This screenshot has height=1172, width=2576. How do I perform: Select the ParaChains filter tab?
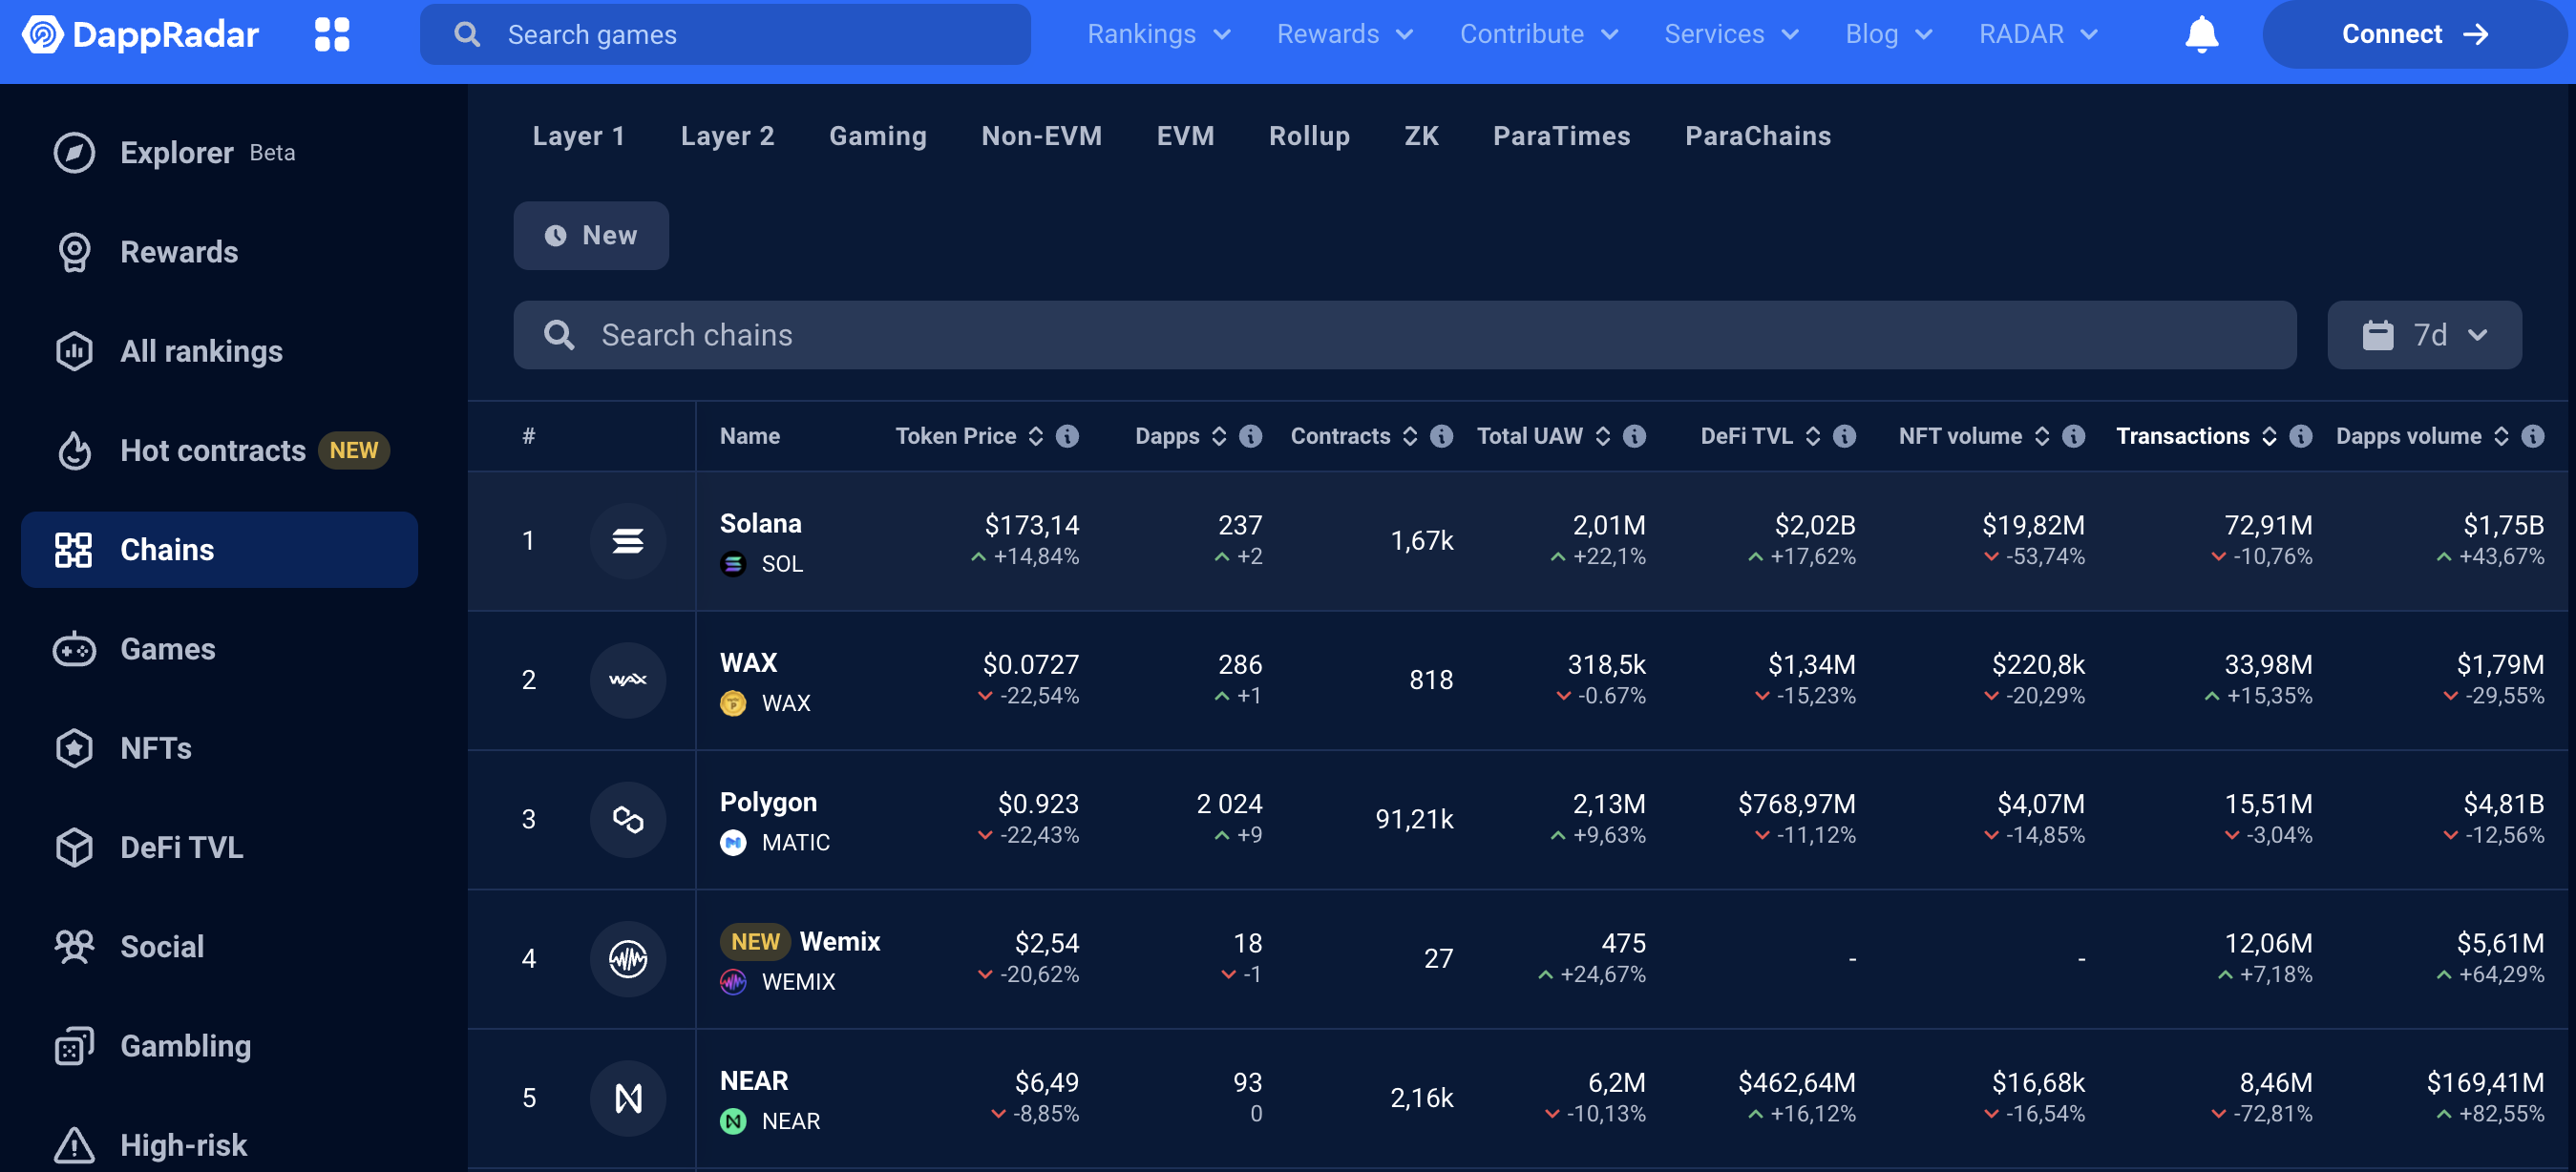pyautogui.click(x=1758, y=136)
